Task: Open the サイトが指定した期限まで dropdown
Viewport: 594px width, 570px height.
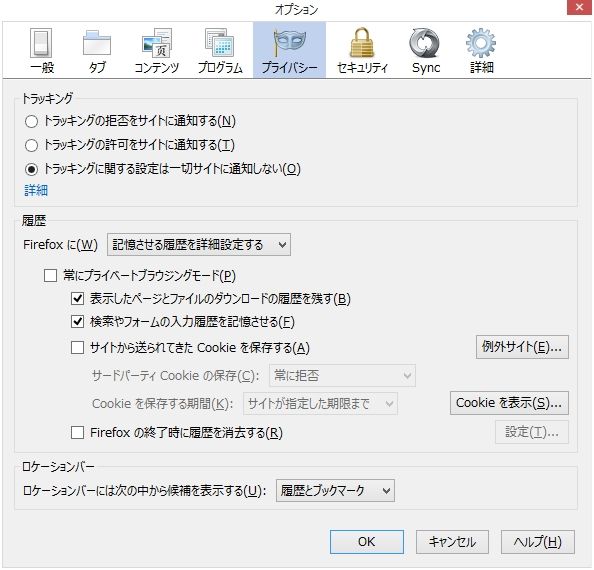Action: click(320, 404)
